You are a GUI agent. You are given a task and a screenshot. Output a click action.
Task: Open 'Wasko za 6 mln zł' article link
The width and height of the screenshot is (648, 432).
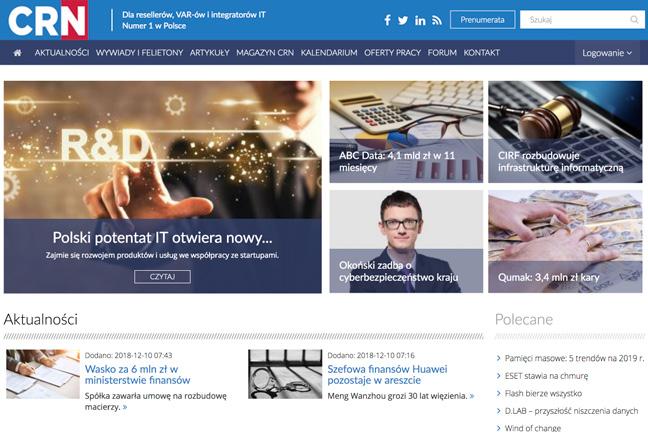click(137, 375)
